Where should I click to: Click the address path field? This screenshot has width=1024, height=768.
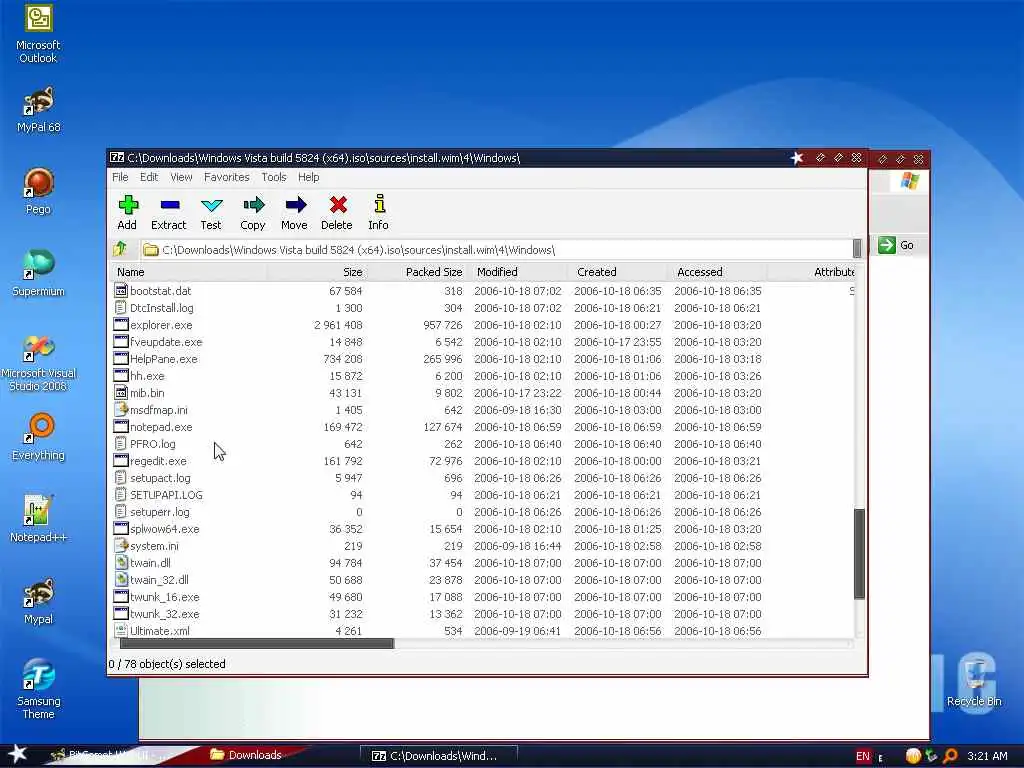click(x=496, y=249)
